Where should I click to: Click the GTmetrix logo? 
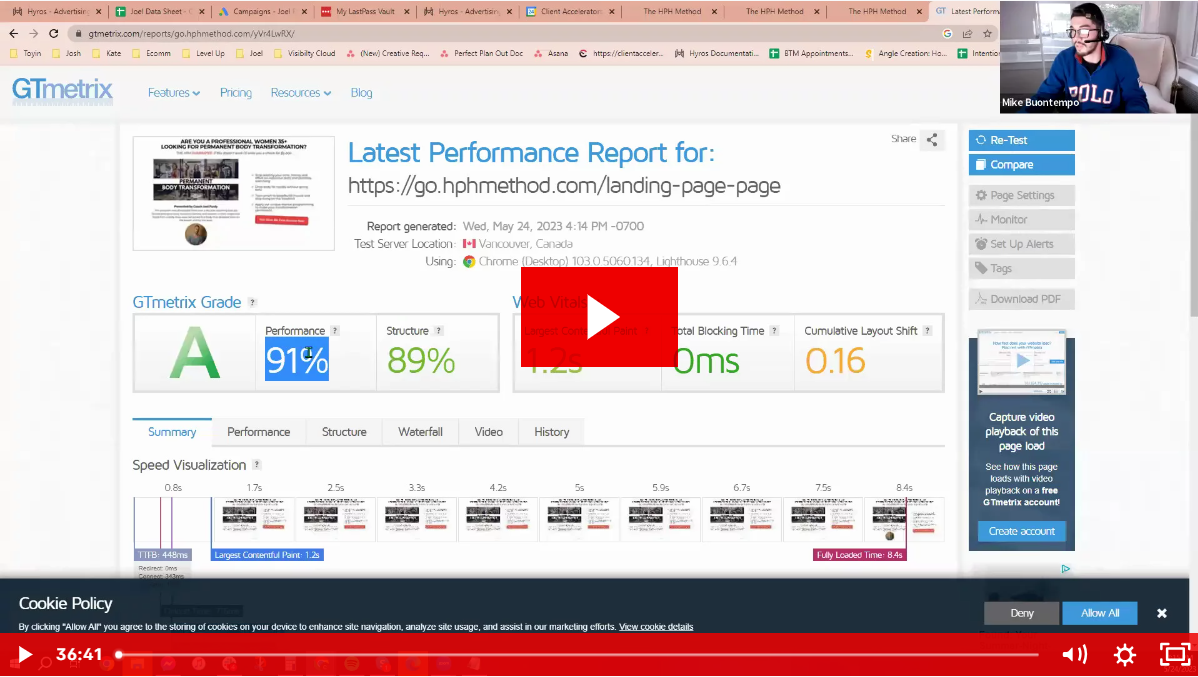(62, 91)
